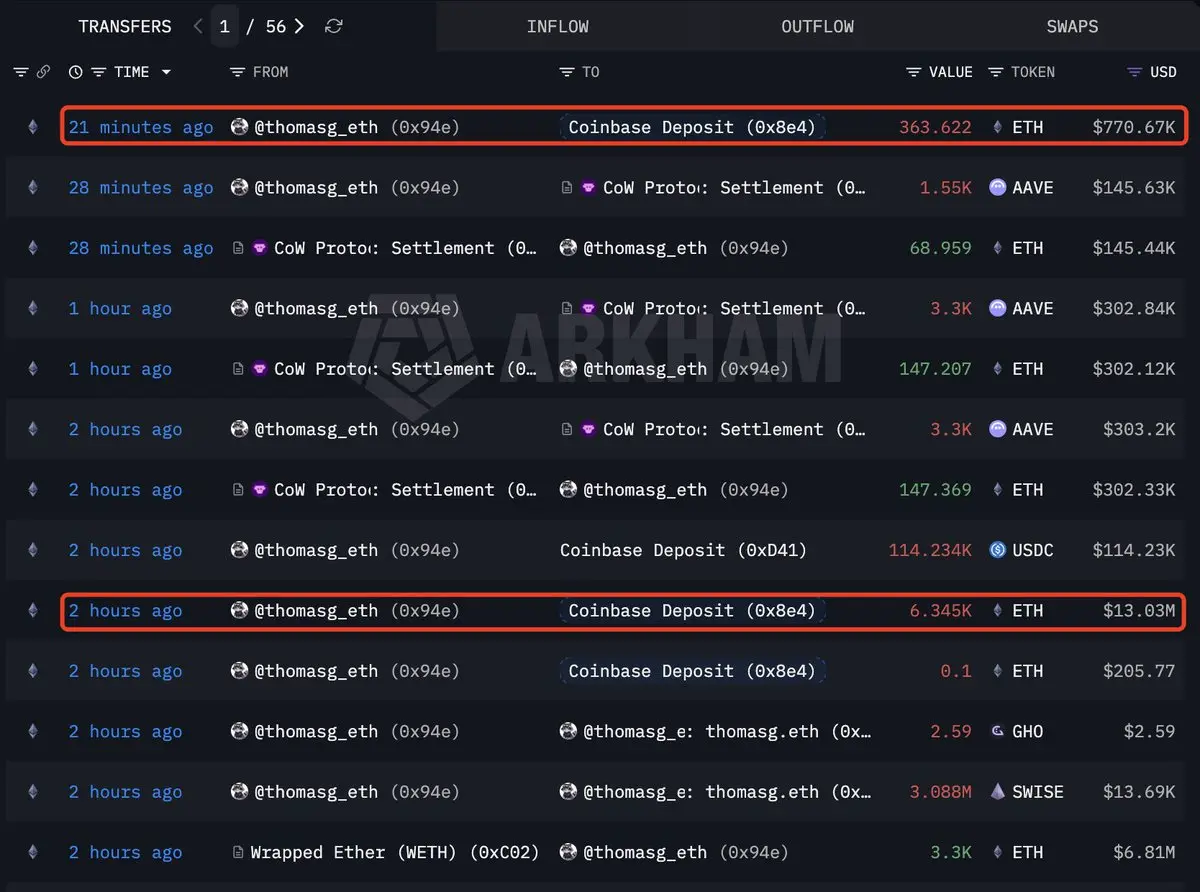The height and width of the screenshot is (892, 1200).
Task: Click the $6.81M USD amount
Action: (1144, 852)
